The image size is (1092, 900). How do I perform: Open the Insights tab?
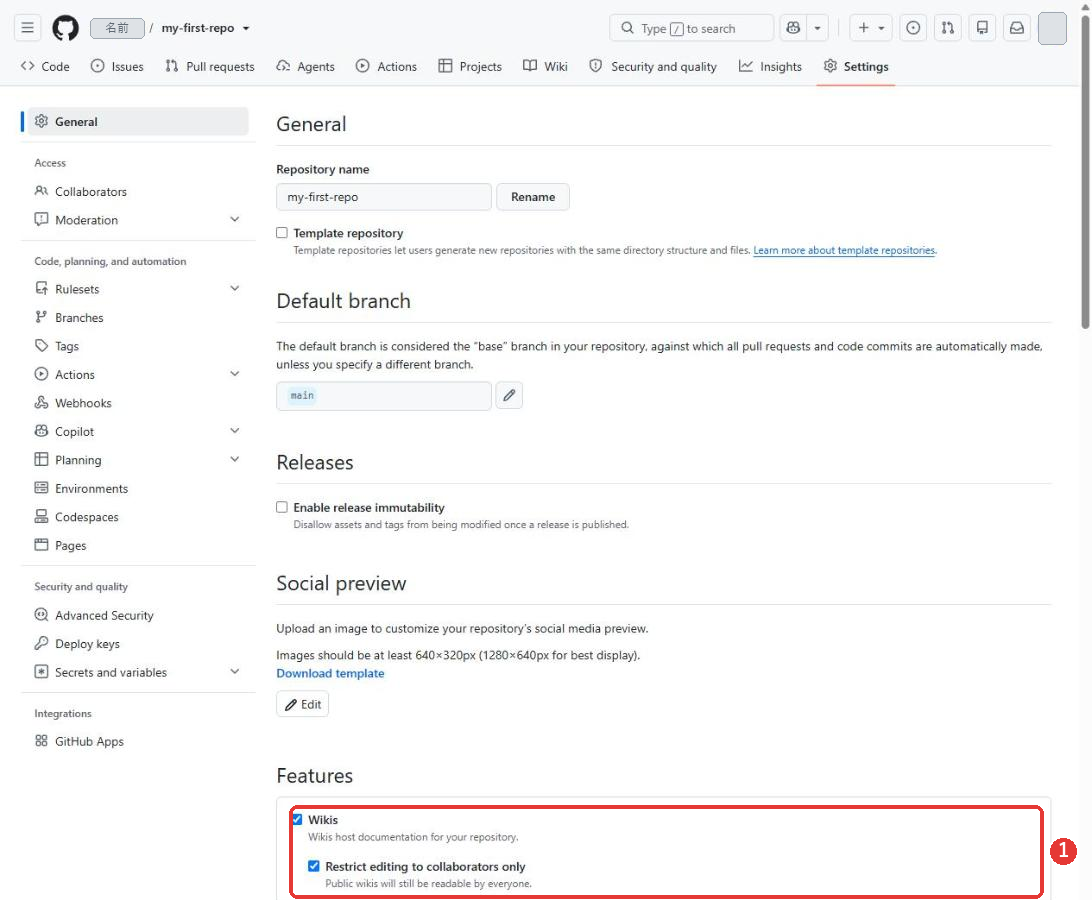pos(770,66)
